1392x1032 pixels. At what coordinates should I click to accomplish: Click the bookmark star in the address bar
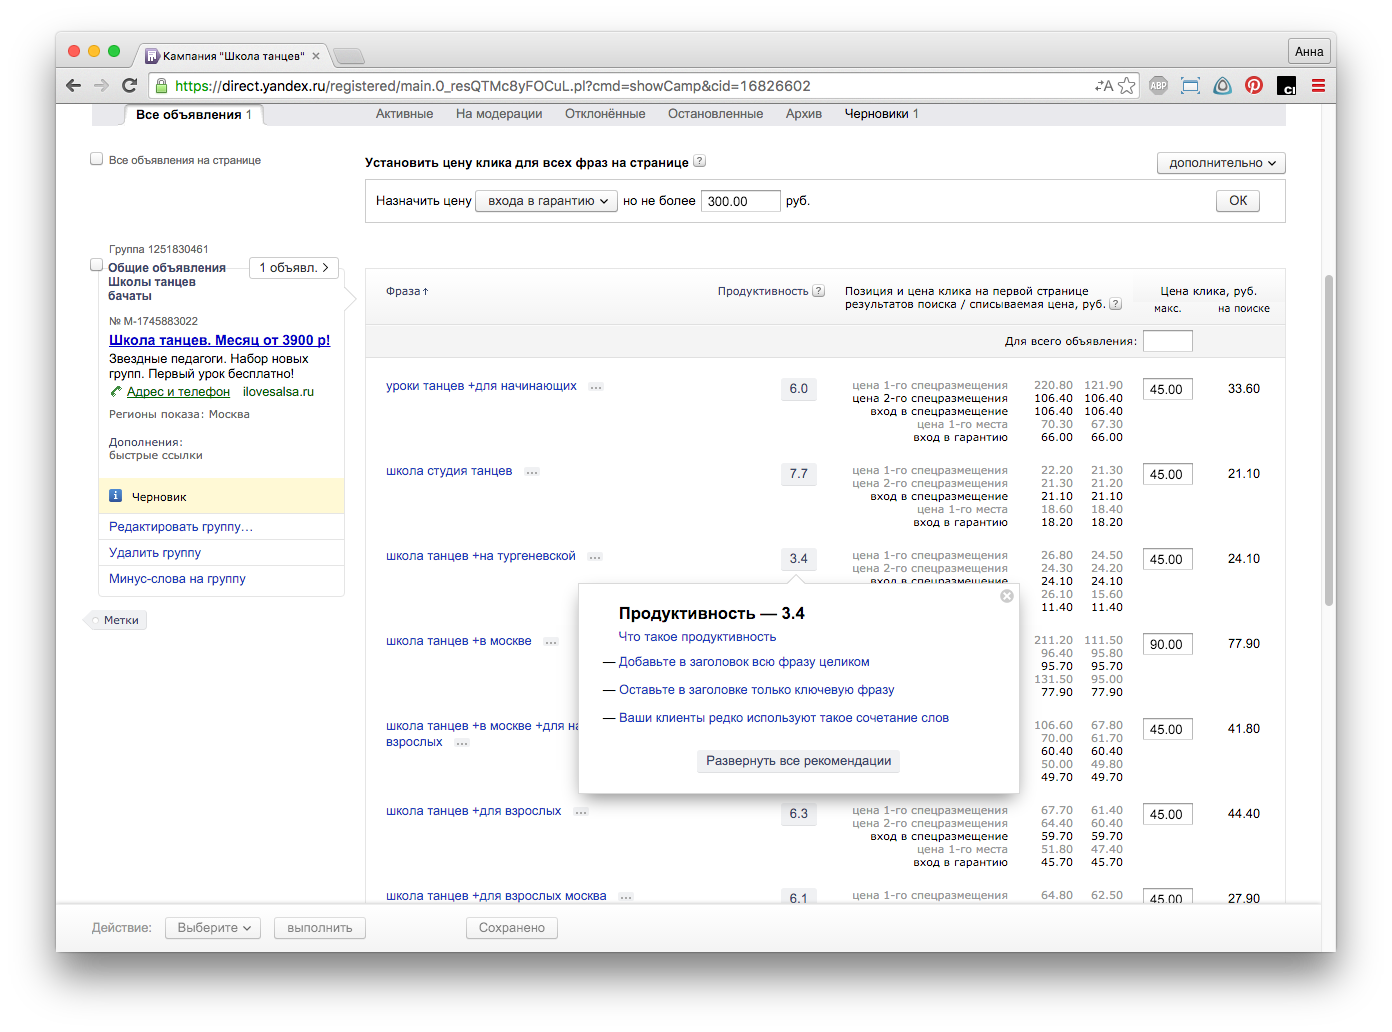click(x=1127, y=86)
